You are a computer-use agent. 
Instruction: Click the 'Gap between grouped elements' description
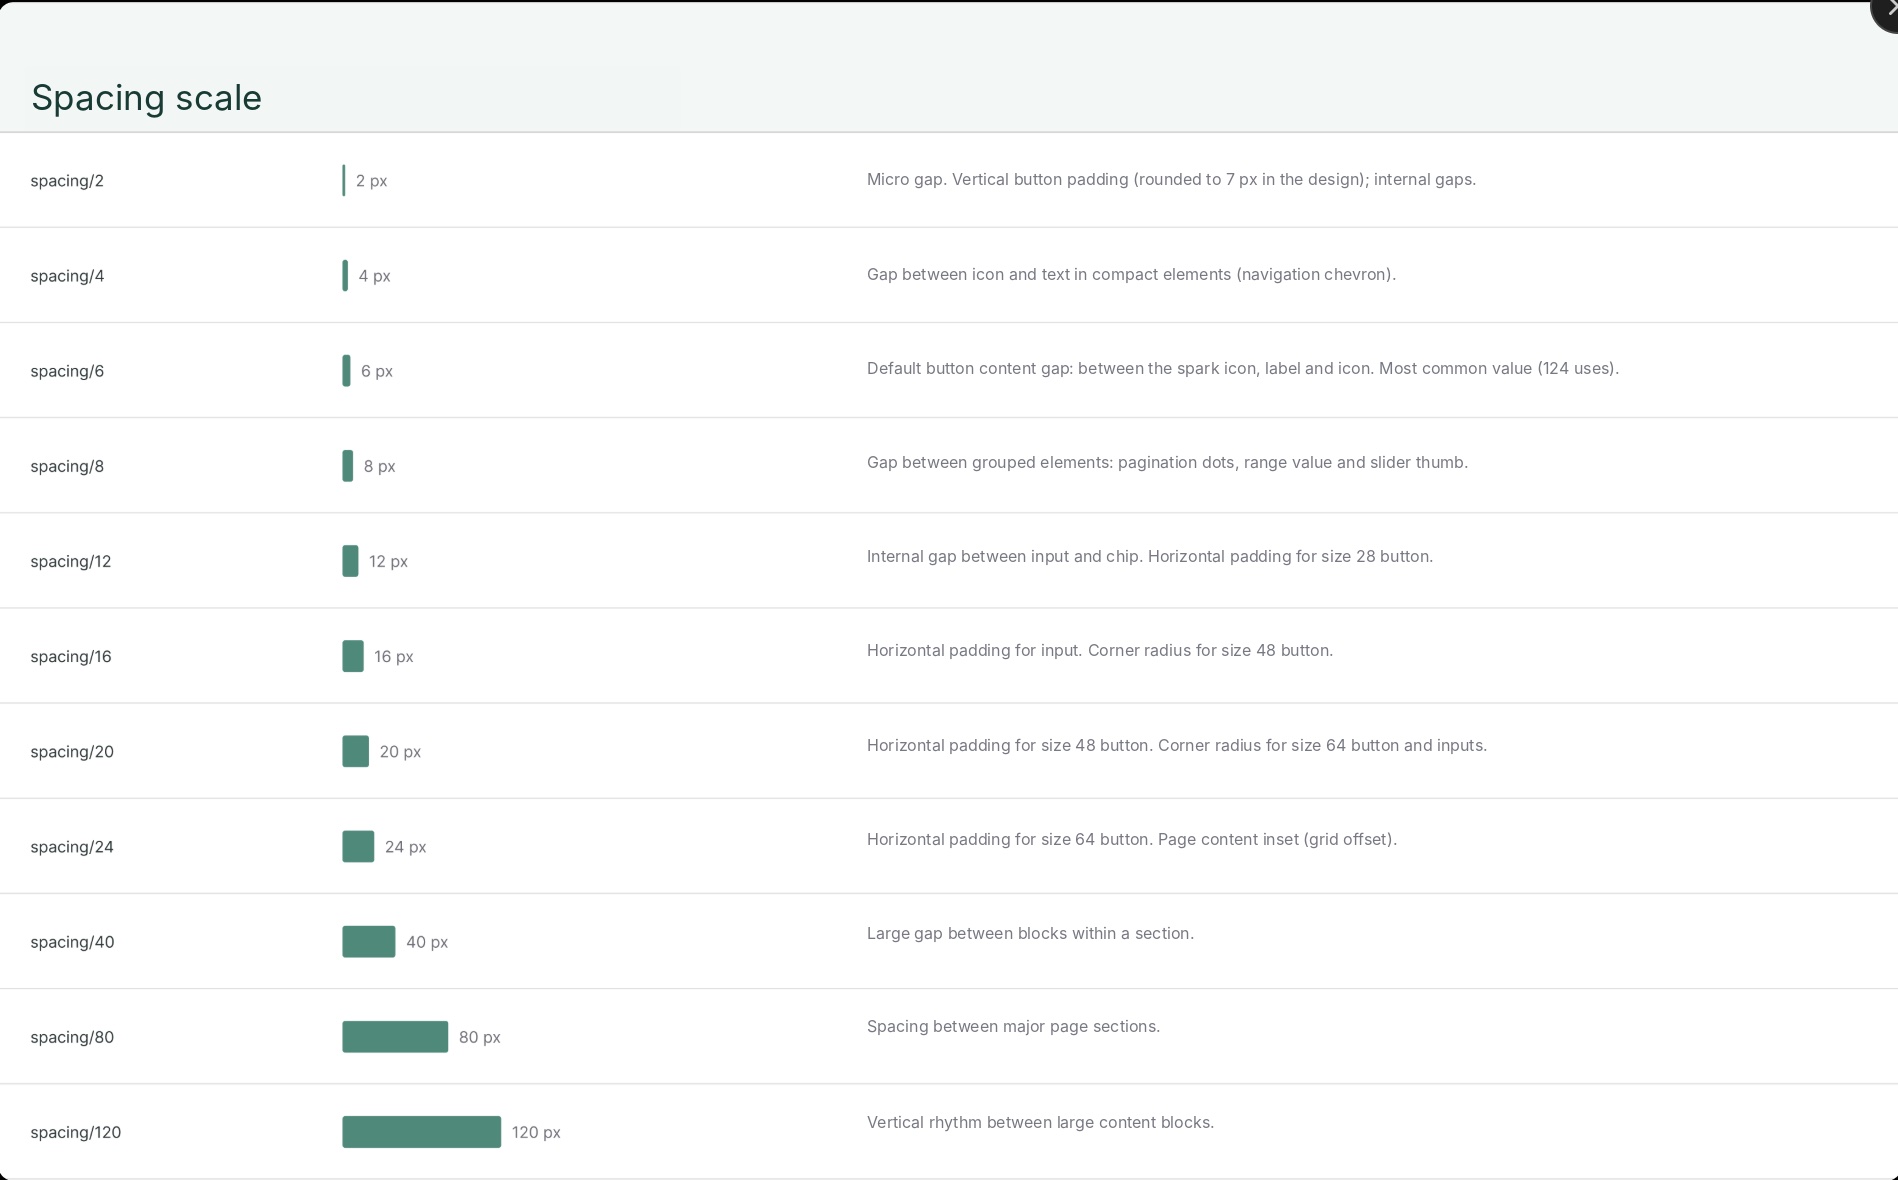(1167, 463)
